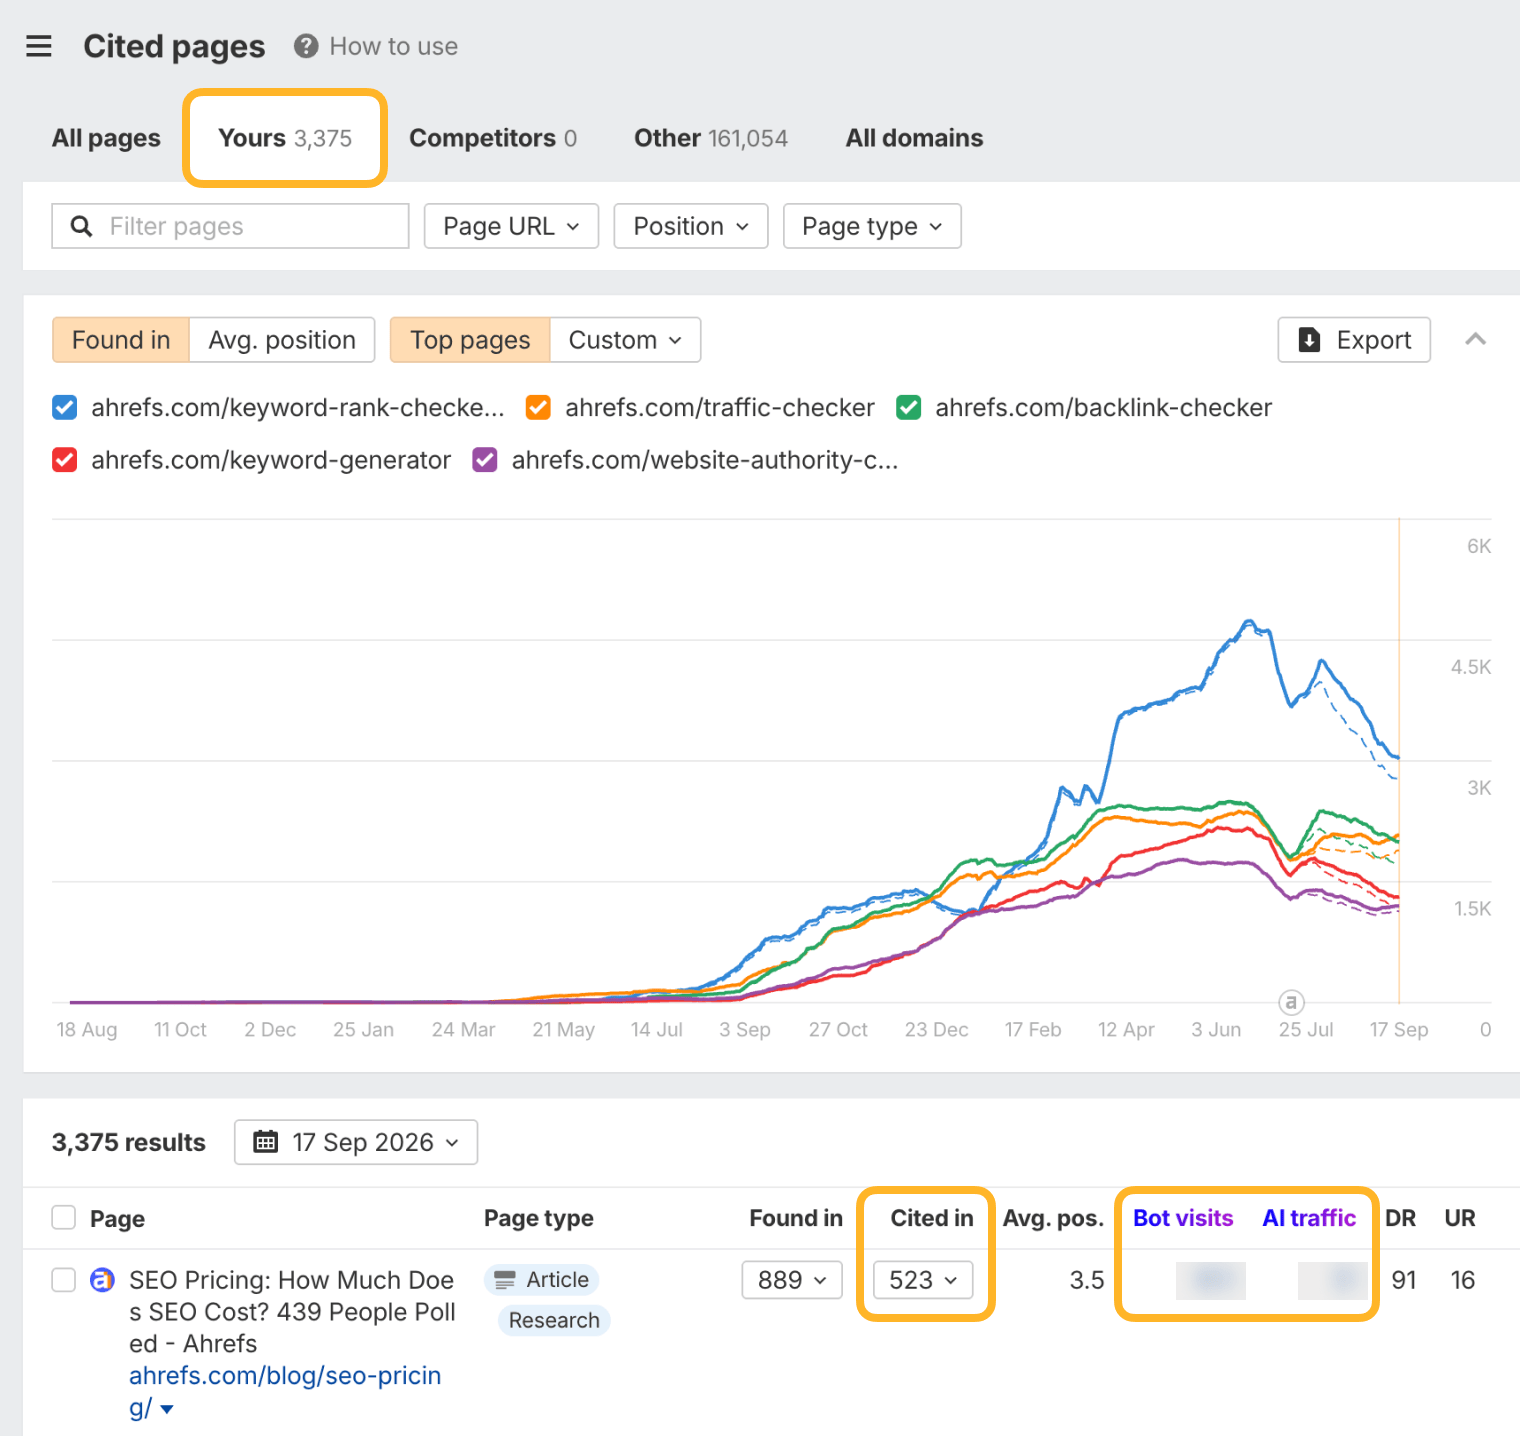Click the How to use help icon
The image size is (1520, 1436).
[x=306, y=46]
